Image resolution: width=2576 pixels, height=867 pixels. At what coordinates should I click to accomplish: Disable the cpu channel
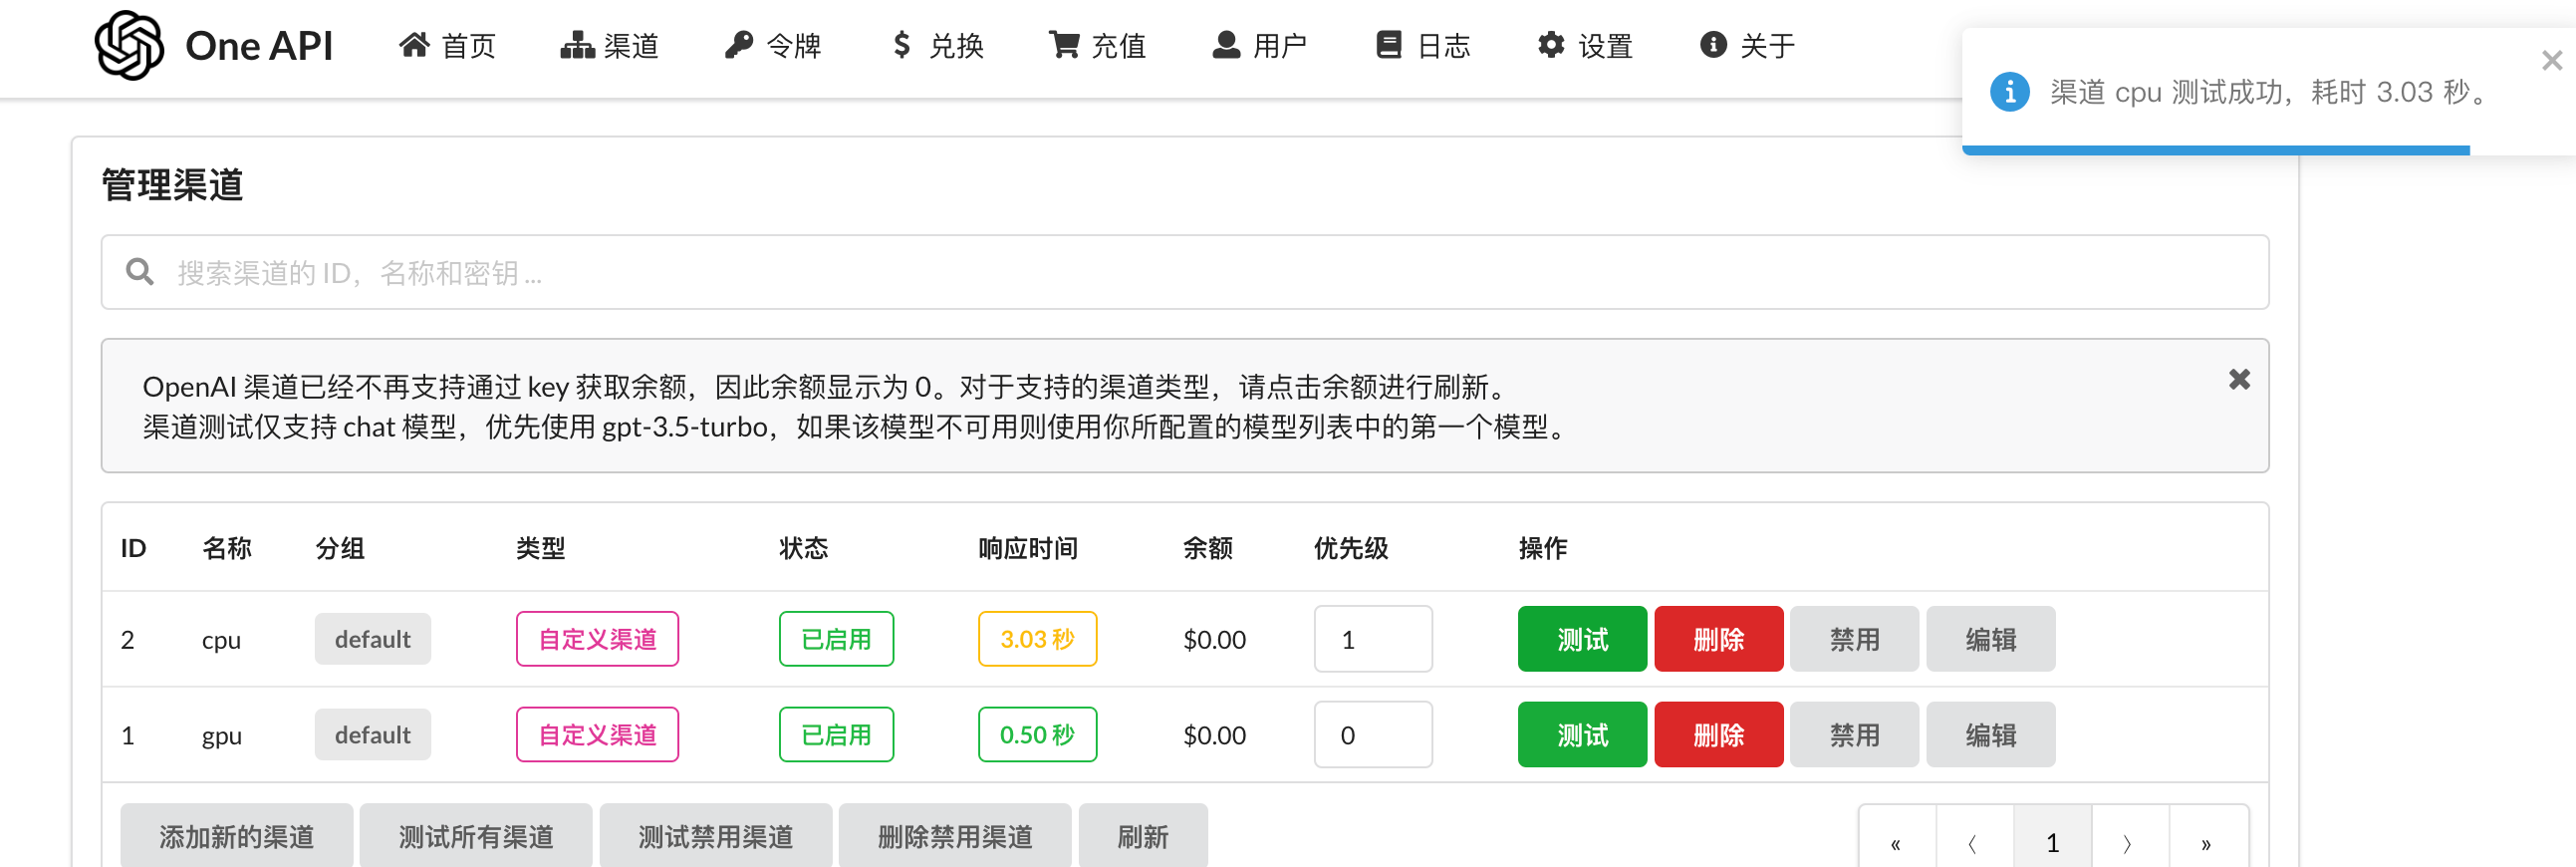click(x=1853, y=639)
